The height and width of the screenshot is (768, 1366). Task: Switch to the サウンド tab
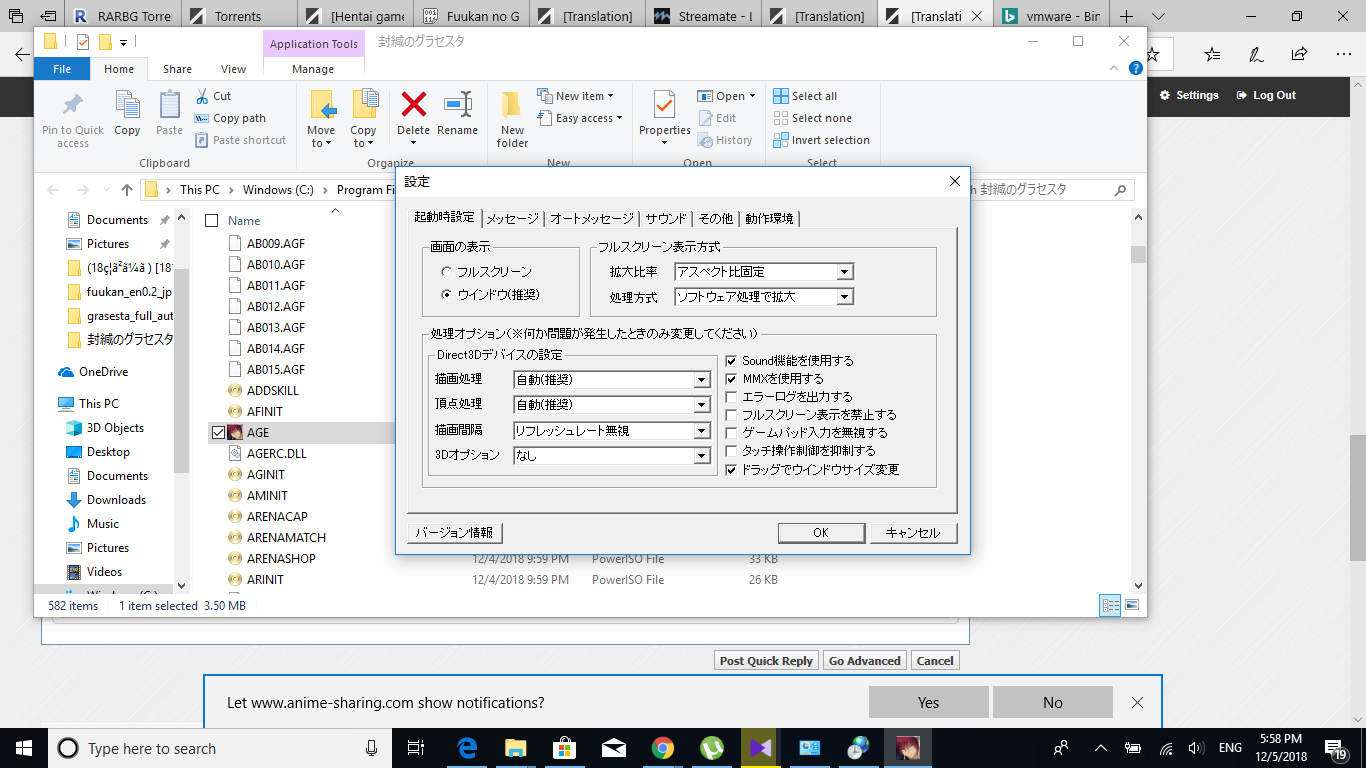[x=666, y=219]
